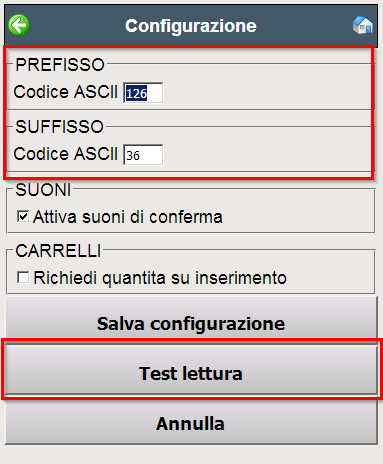Focus the PREFISSO Codice ASCII input field
The height and width of the screenshot is (464, 383).
(x=143, y=93)
